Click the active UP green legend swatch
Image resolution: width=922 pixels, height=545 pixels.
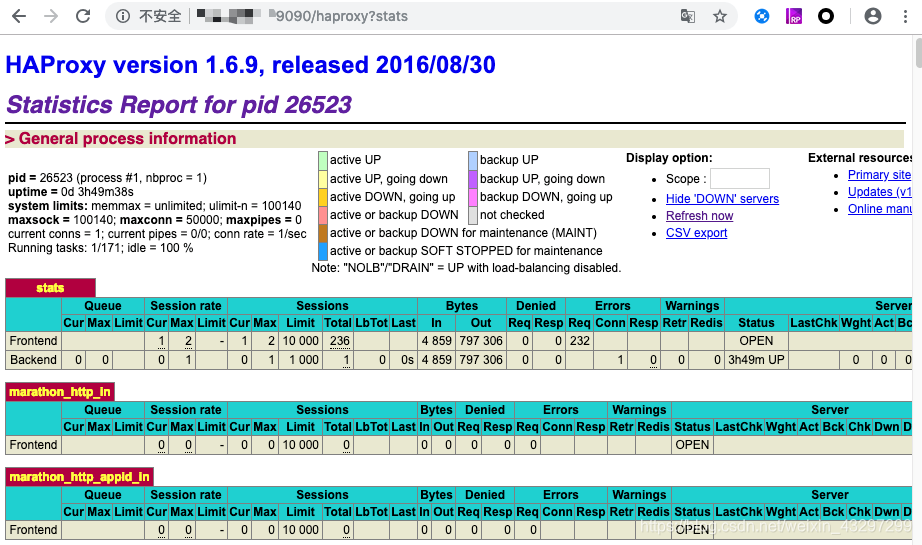(x=323, y=161)
